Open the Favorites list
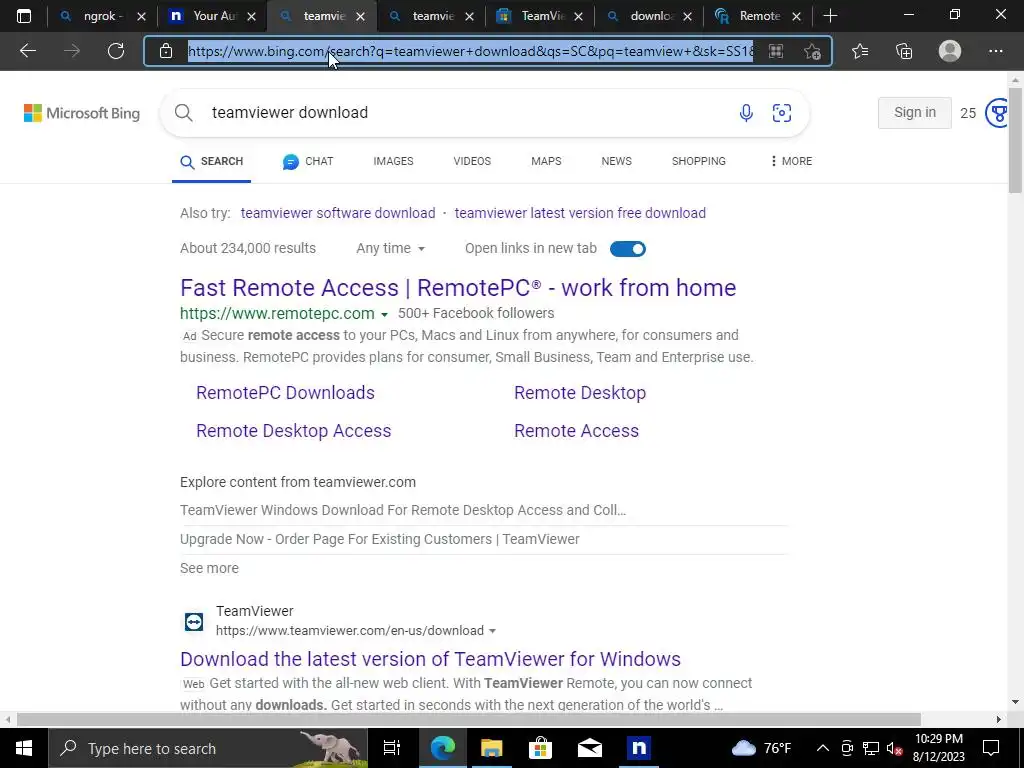The image size is (1024, 768). click(x=860, y=51)
